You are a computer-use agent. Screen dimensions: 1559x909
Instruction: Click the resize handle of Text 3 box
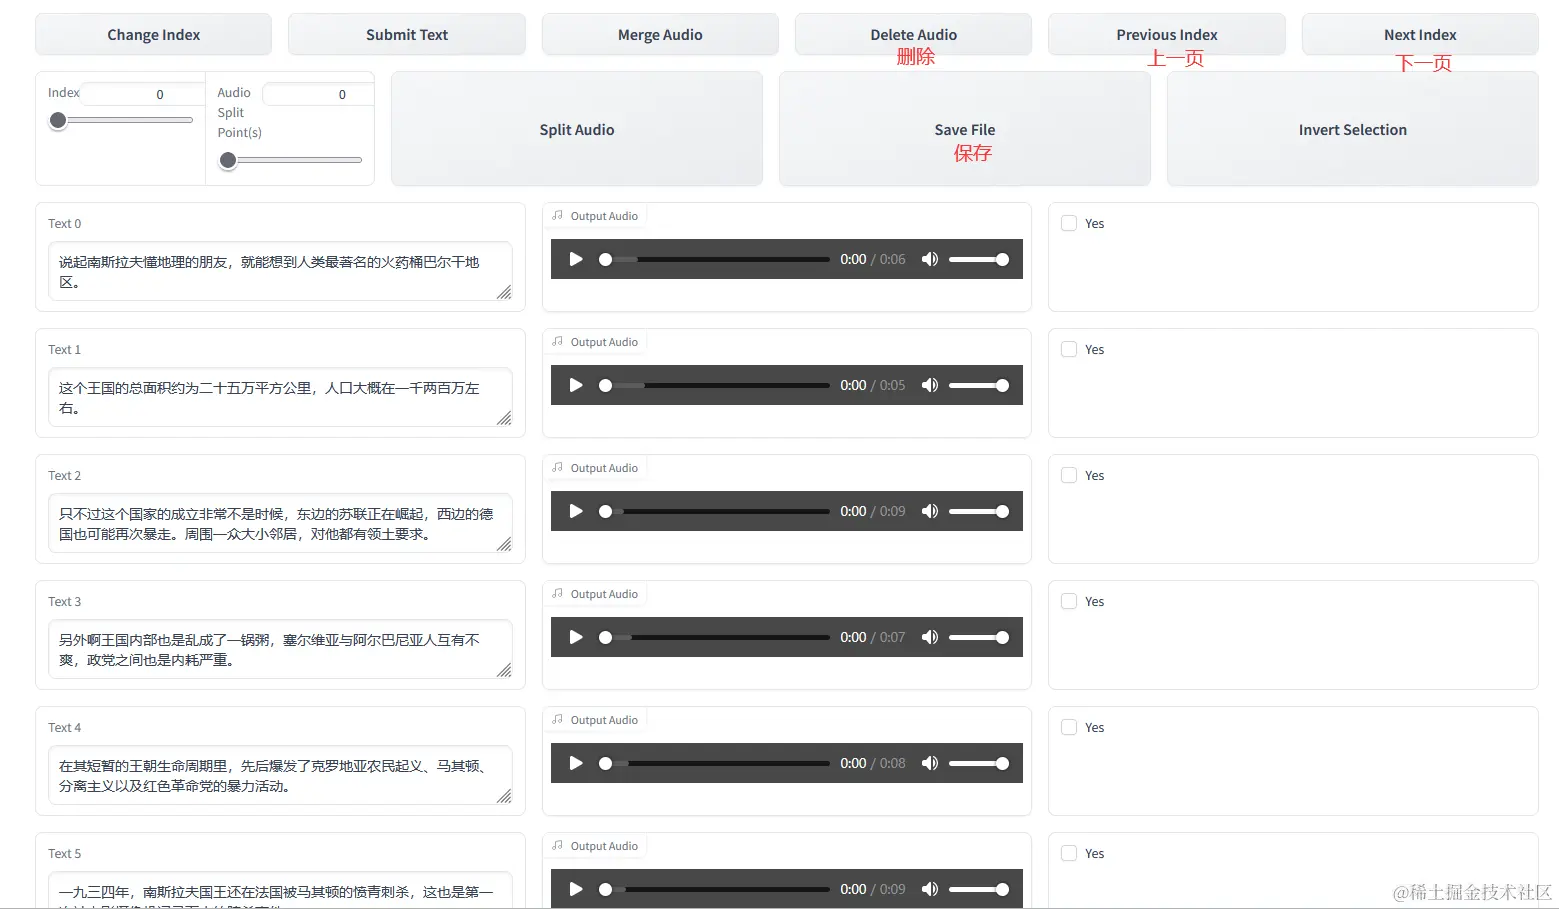pos(504,670)
